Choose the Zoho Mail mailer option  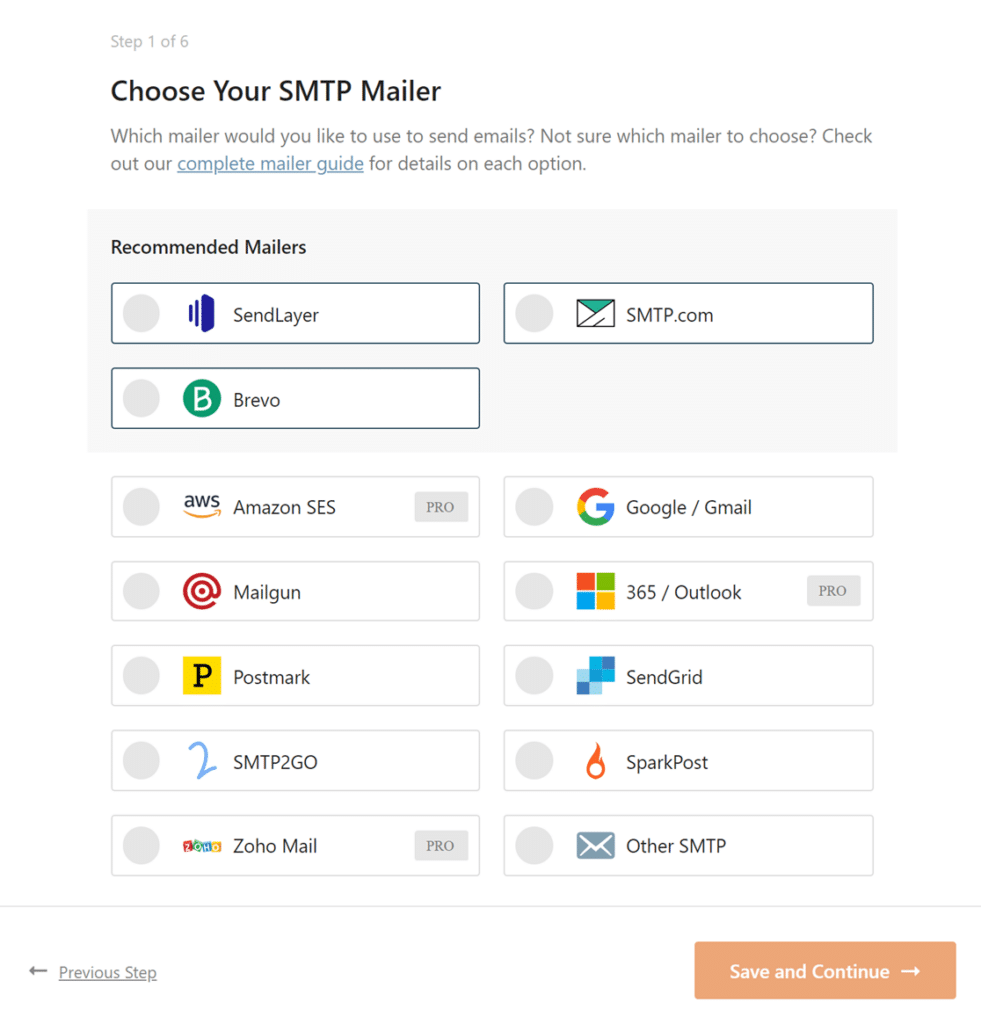click(x=141, y=845)
